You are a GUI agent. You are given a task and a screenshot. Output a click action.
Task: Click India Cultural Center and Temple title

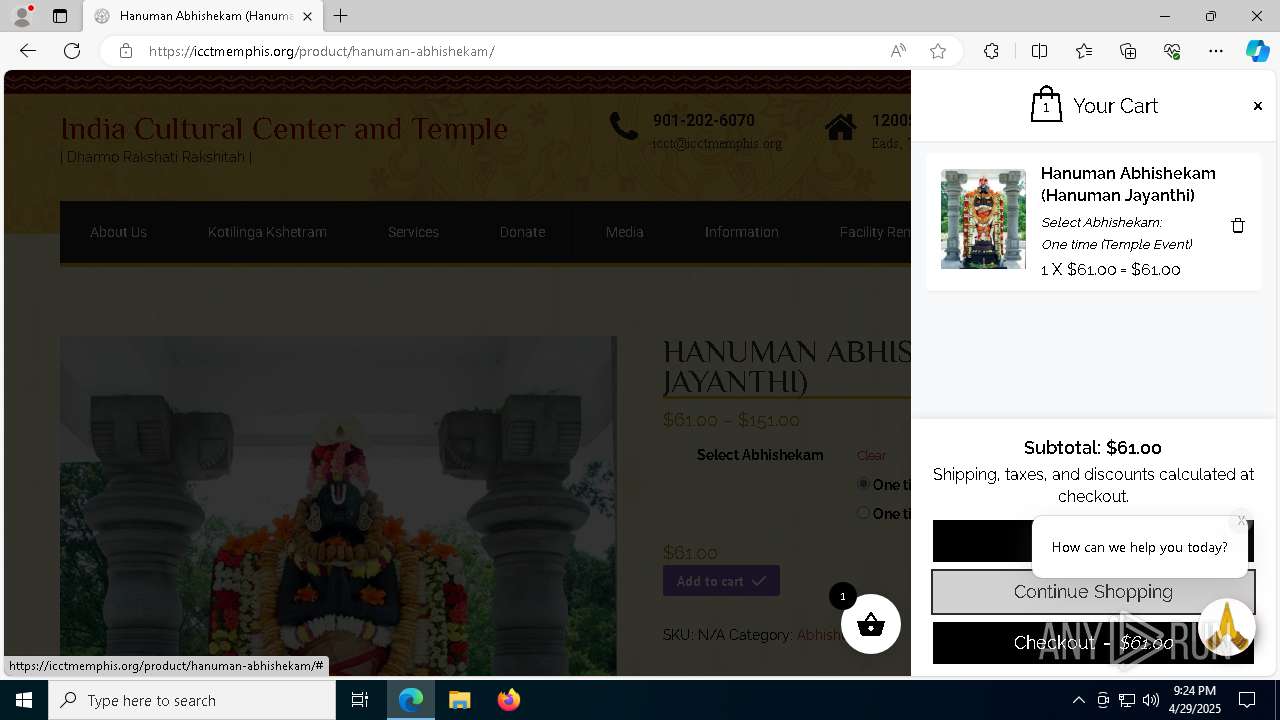click(x=284, y=128)
